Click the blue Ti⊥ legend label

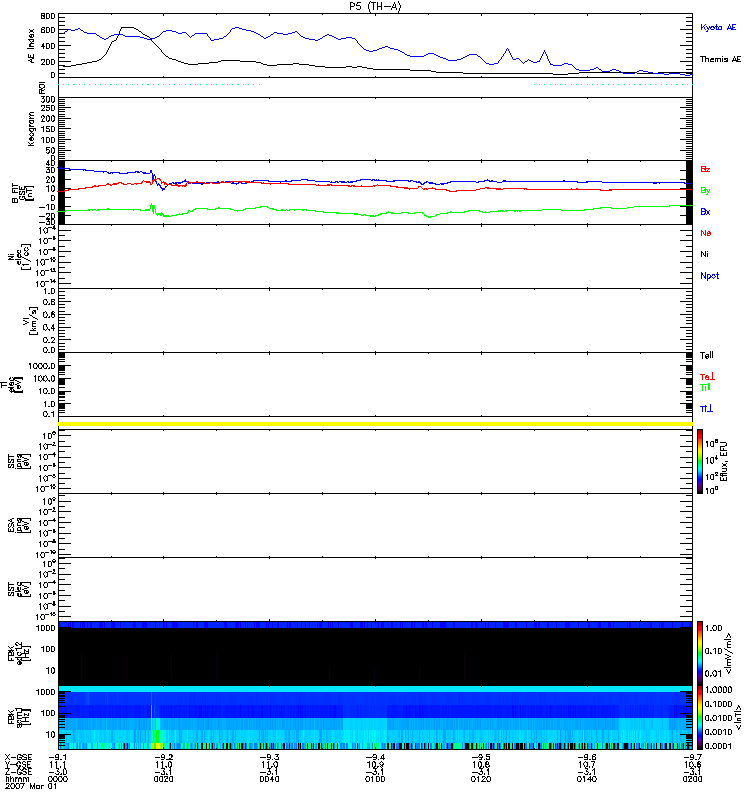tap(707, 409)
